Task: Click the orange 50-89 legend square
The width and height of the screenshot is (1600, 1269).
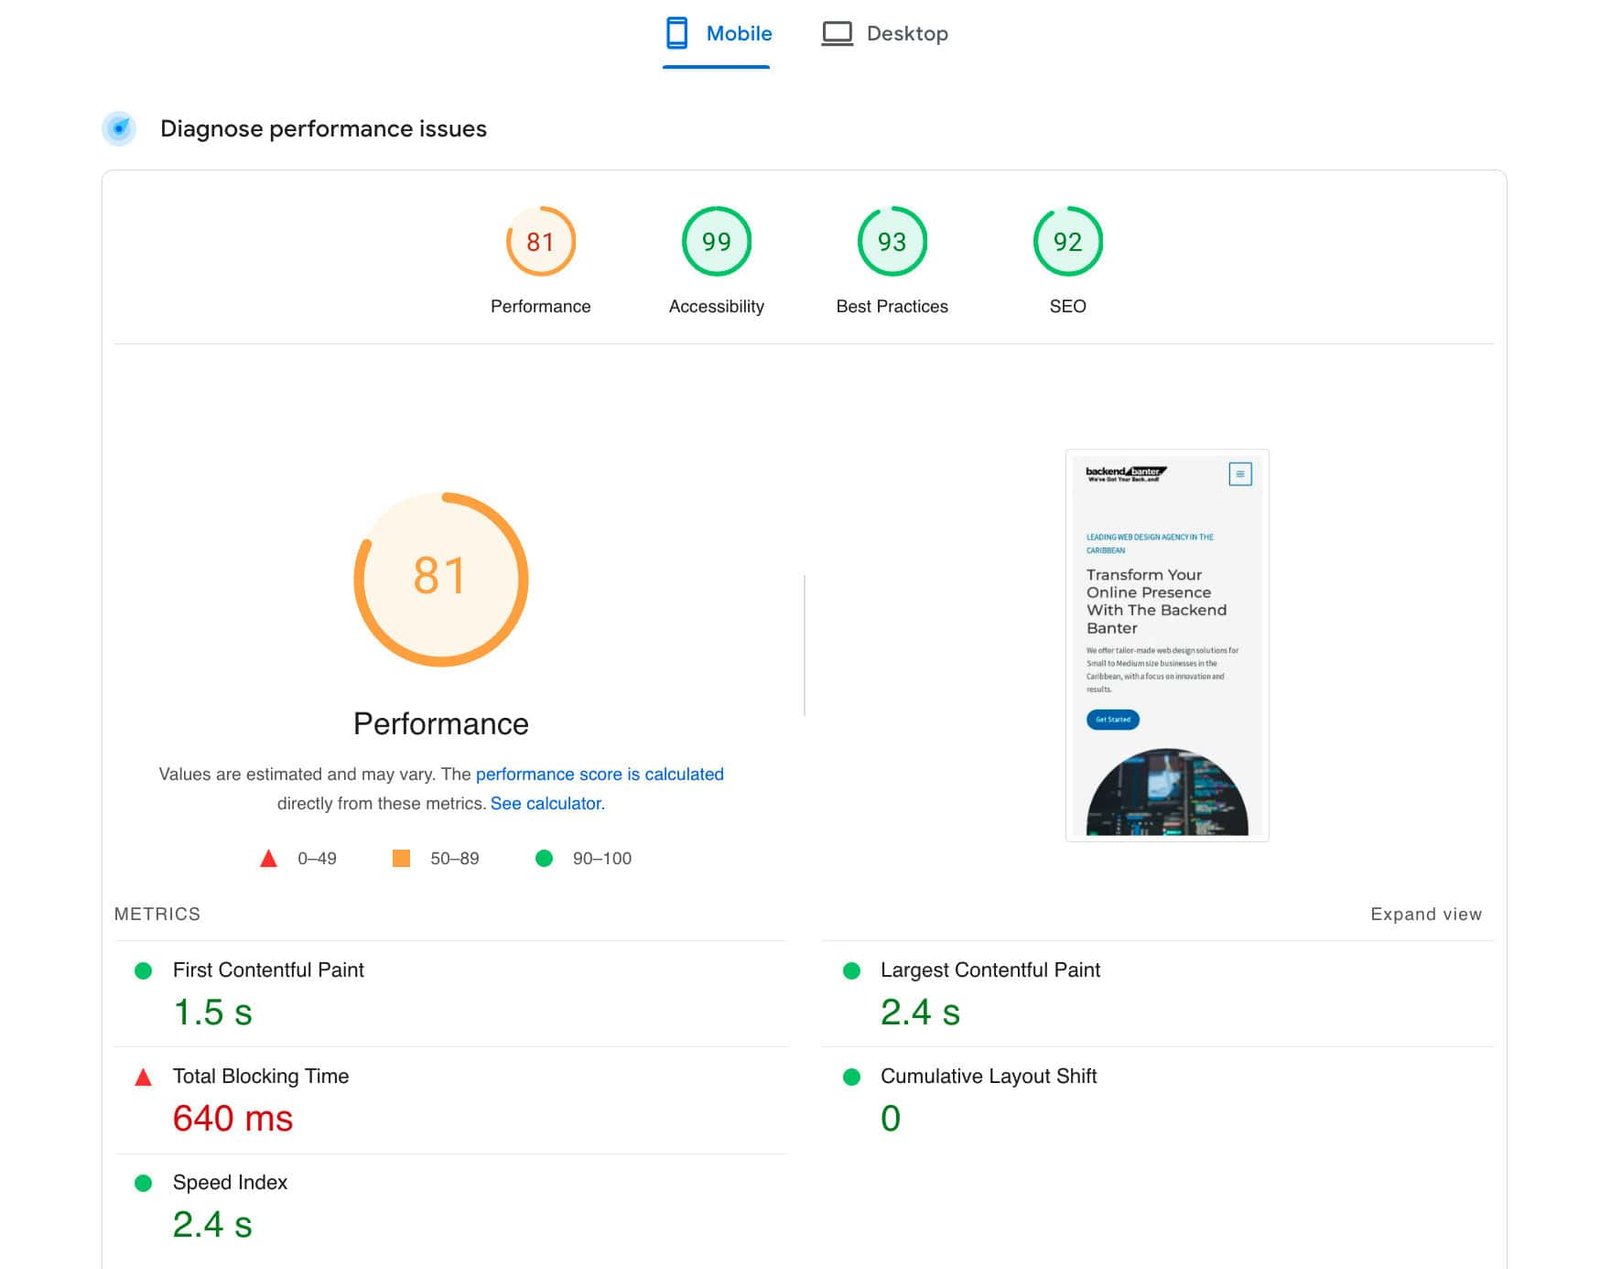Action: point(401,857)
